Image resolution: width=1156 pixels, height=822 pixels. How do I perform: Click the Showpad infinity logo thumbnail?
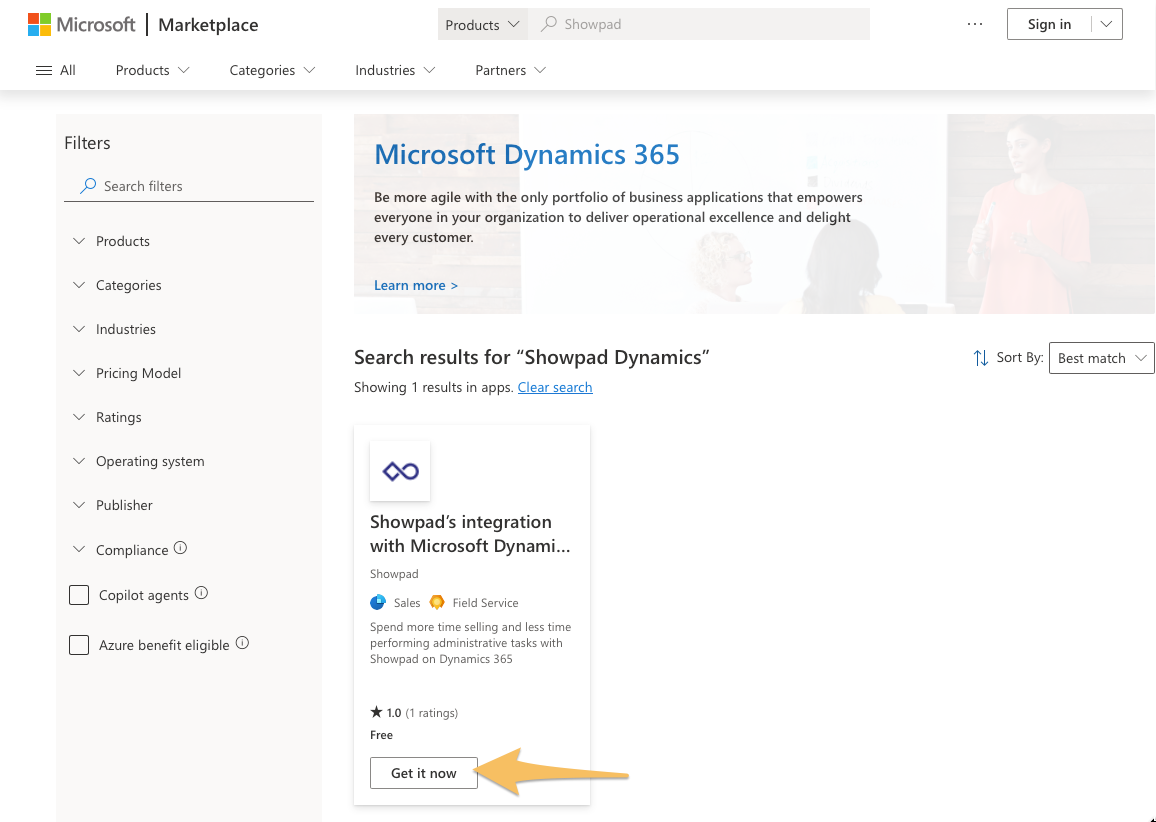point(400,471)
